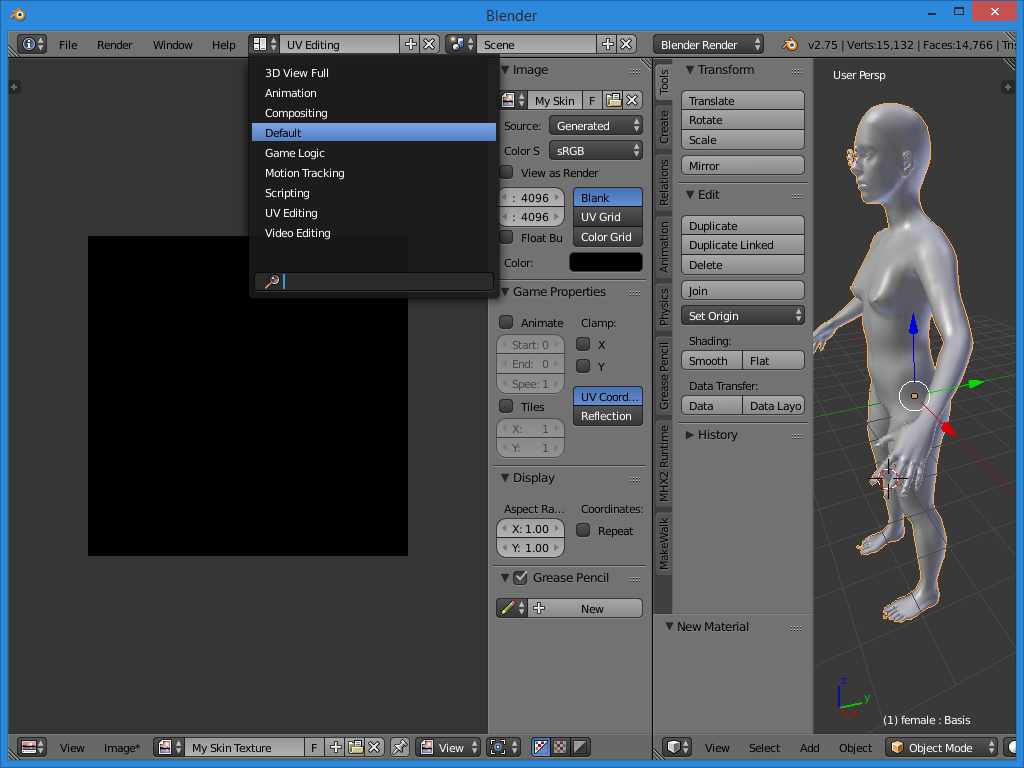
Task: Click the plus icon to add a new scene
Action: pyautogui.click(x=607, y=44)
